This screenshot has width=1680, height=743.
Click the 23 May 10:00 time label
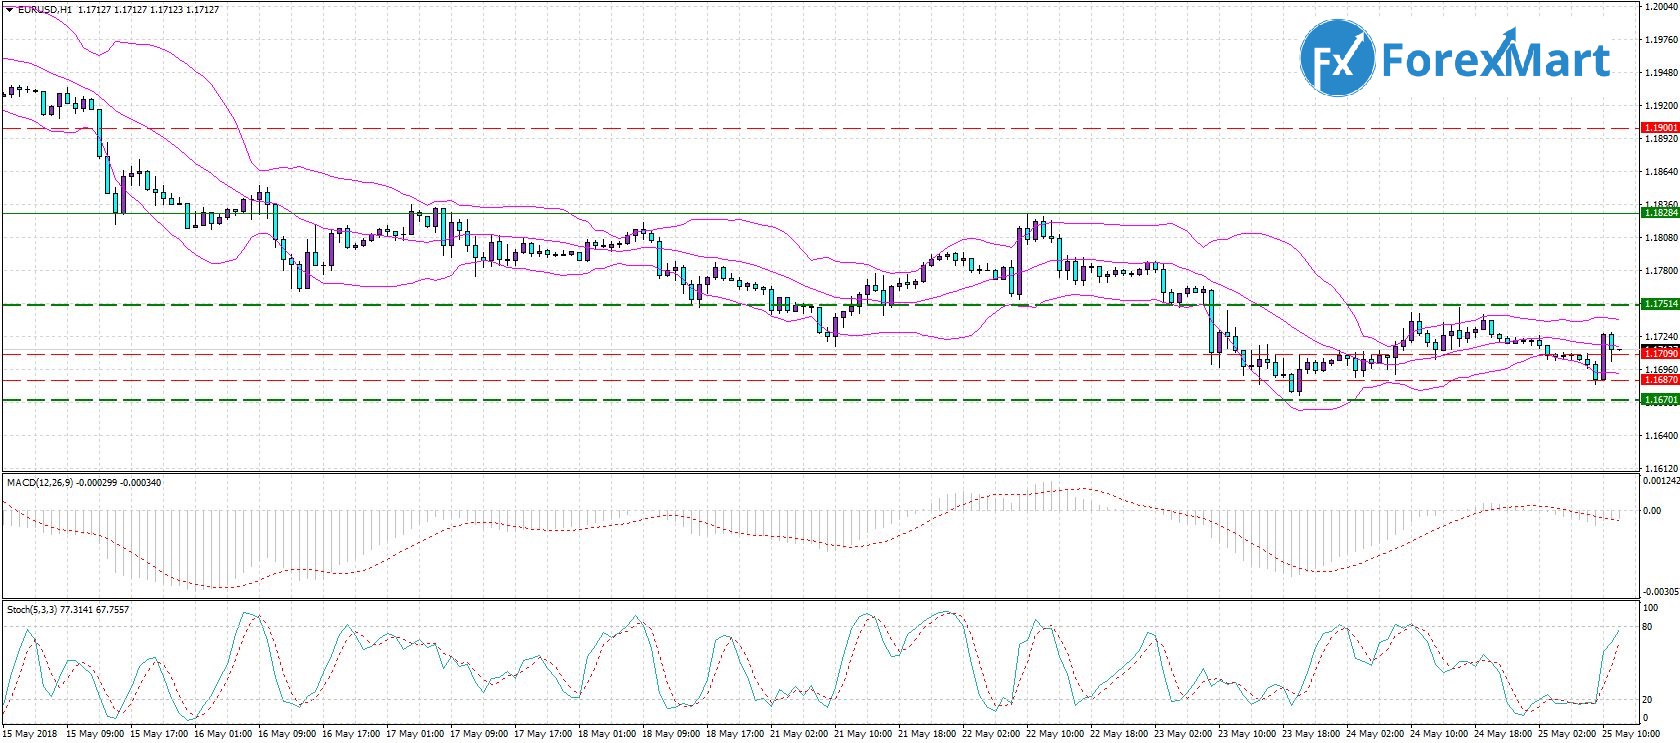(1245, 735)
